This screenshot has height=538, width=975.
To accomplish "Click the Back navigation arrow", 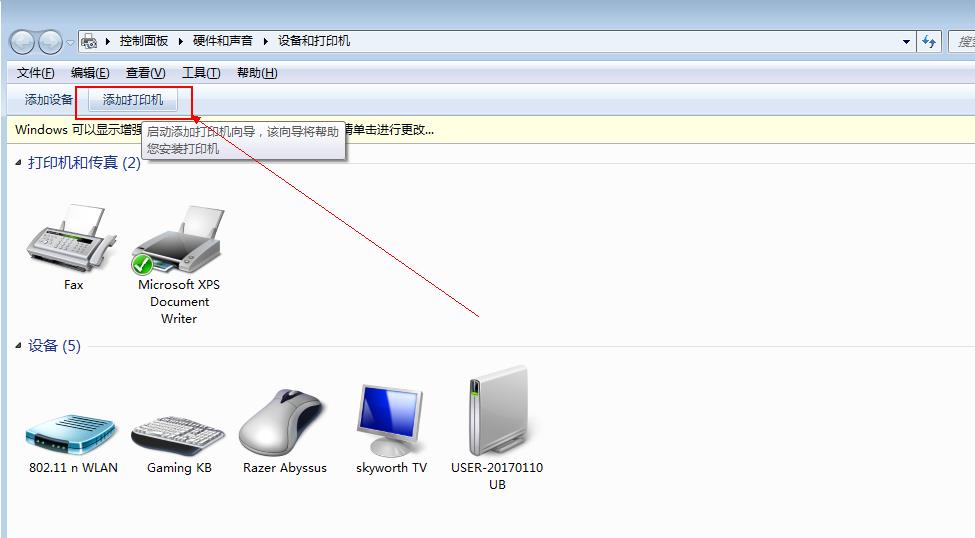I will (x=22, y=42).
